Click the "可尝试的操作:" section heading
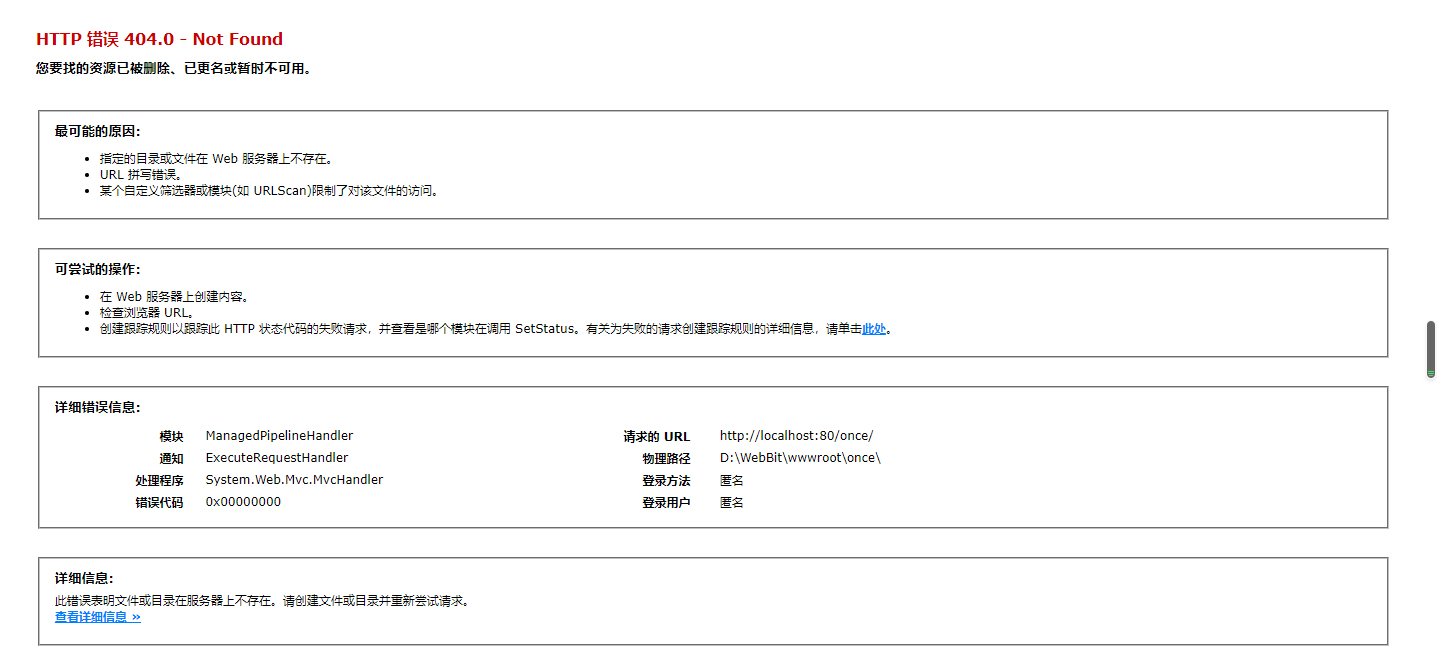1437x661 pixels. tap(97, 269)
